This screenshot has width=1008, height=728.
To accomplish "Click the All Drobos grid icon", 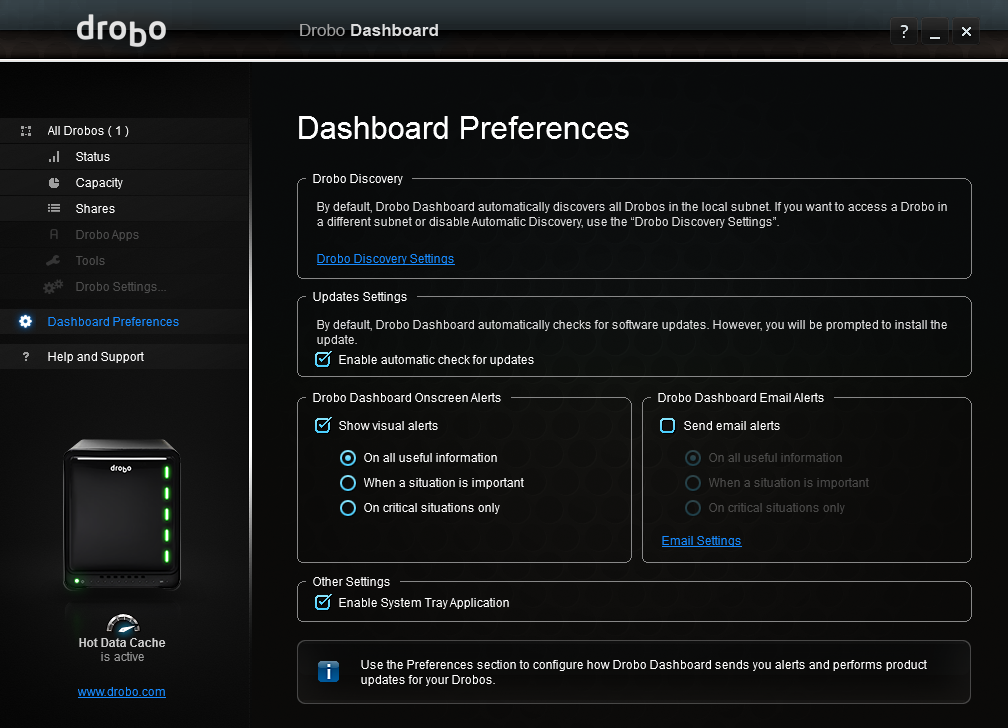I will pos(26,131).
